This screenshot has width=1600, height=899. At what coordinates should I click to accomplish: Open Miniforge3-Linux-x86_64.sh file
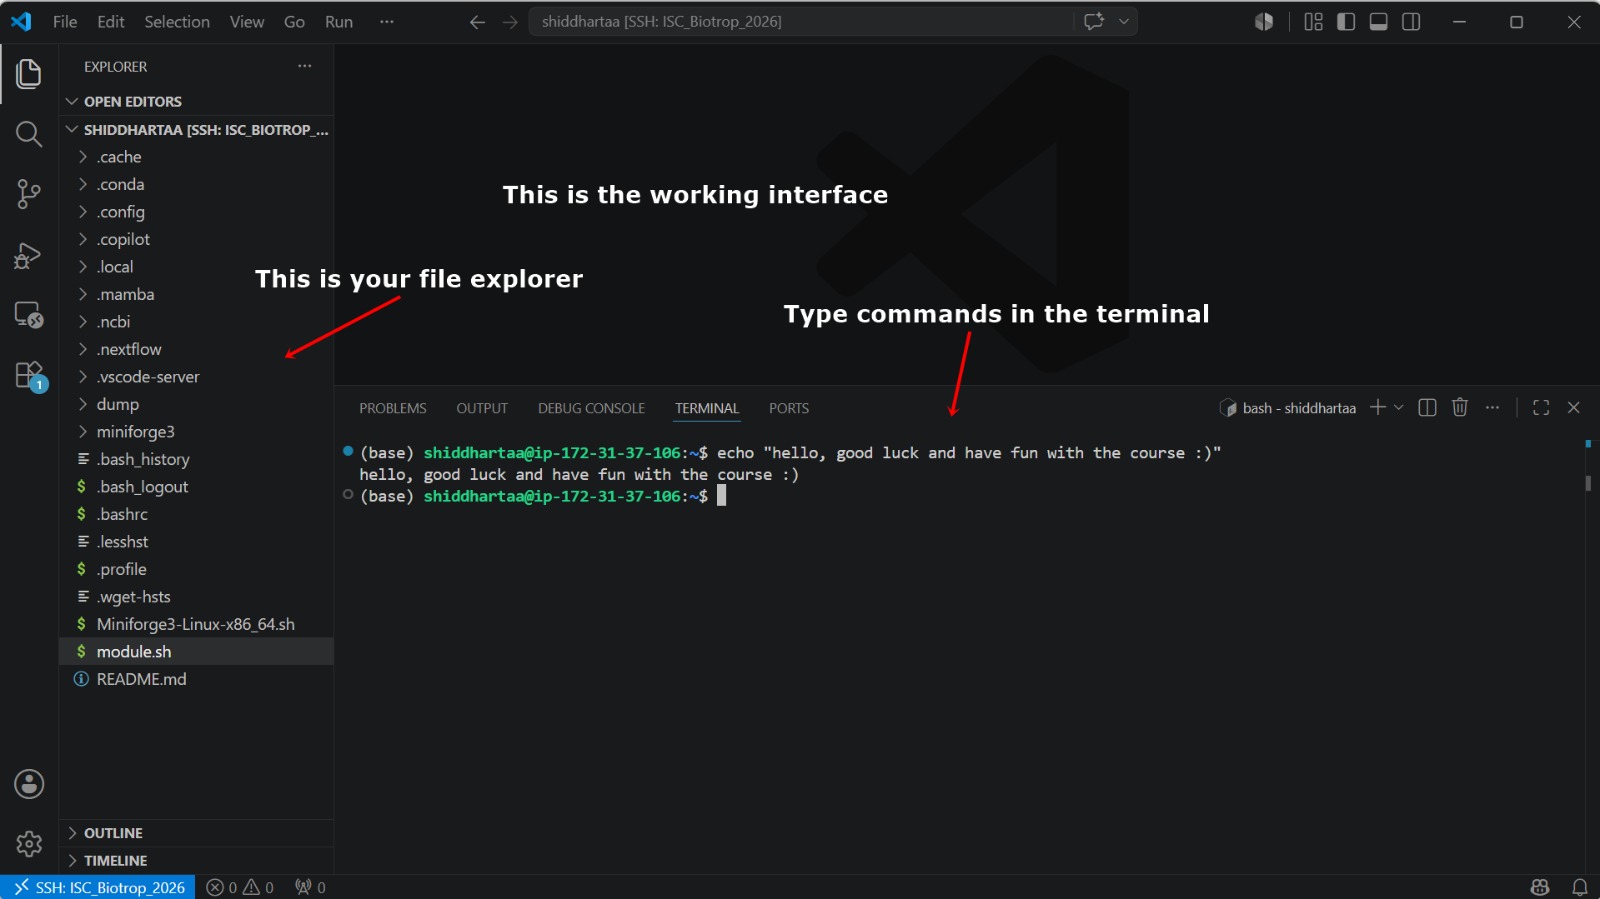coord(196,624)
